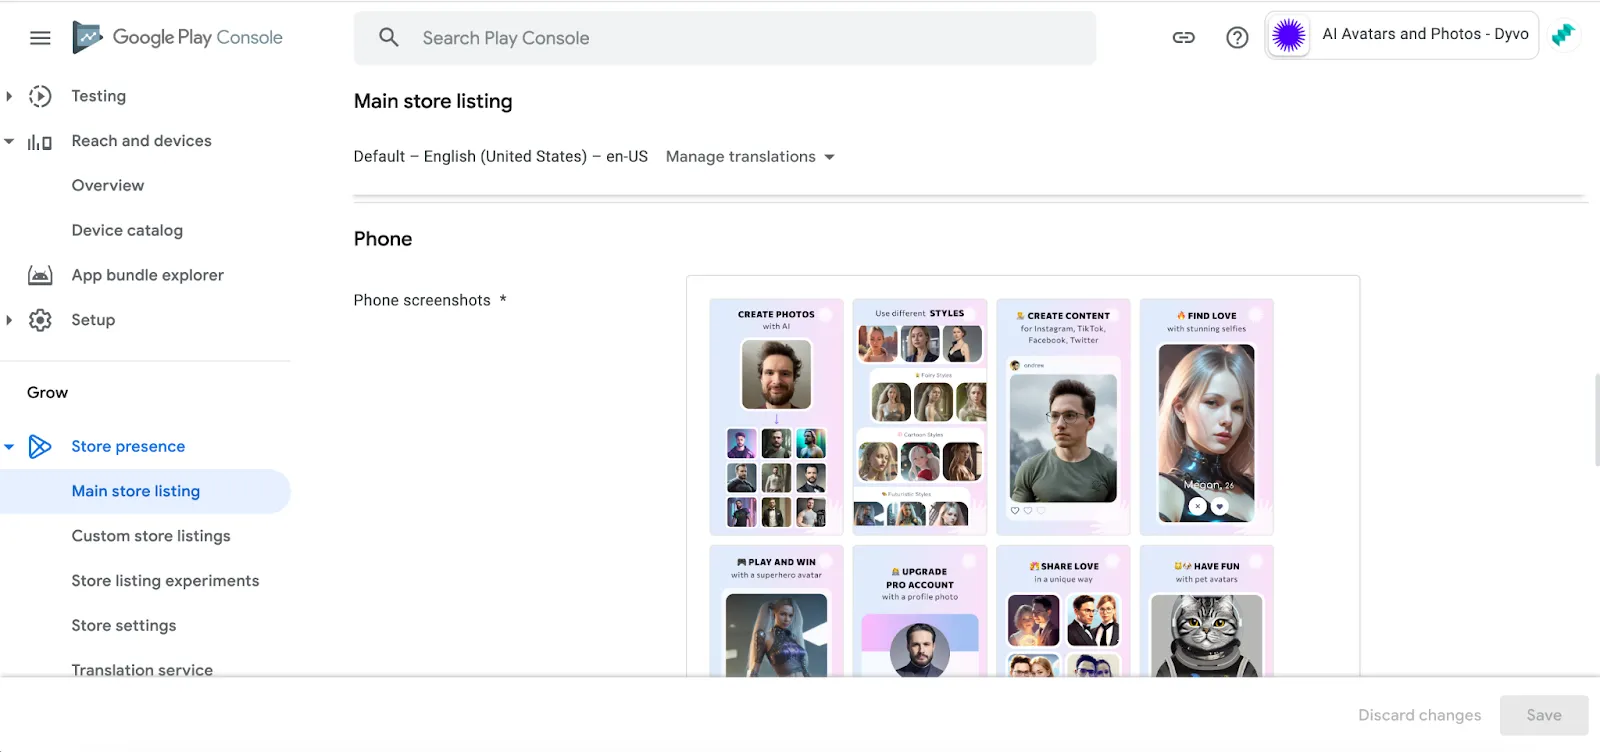Open Custom store listings page
Image resolution: width=1600 pixels, height=752 pixels.
point(151,536)
